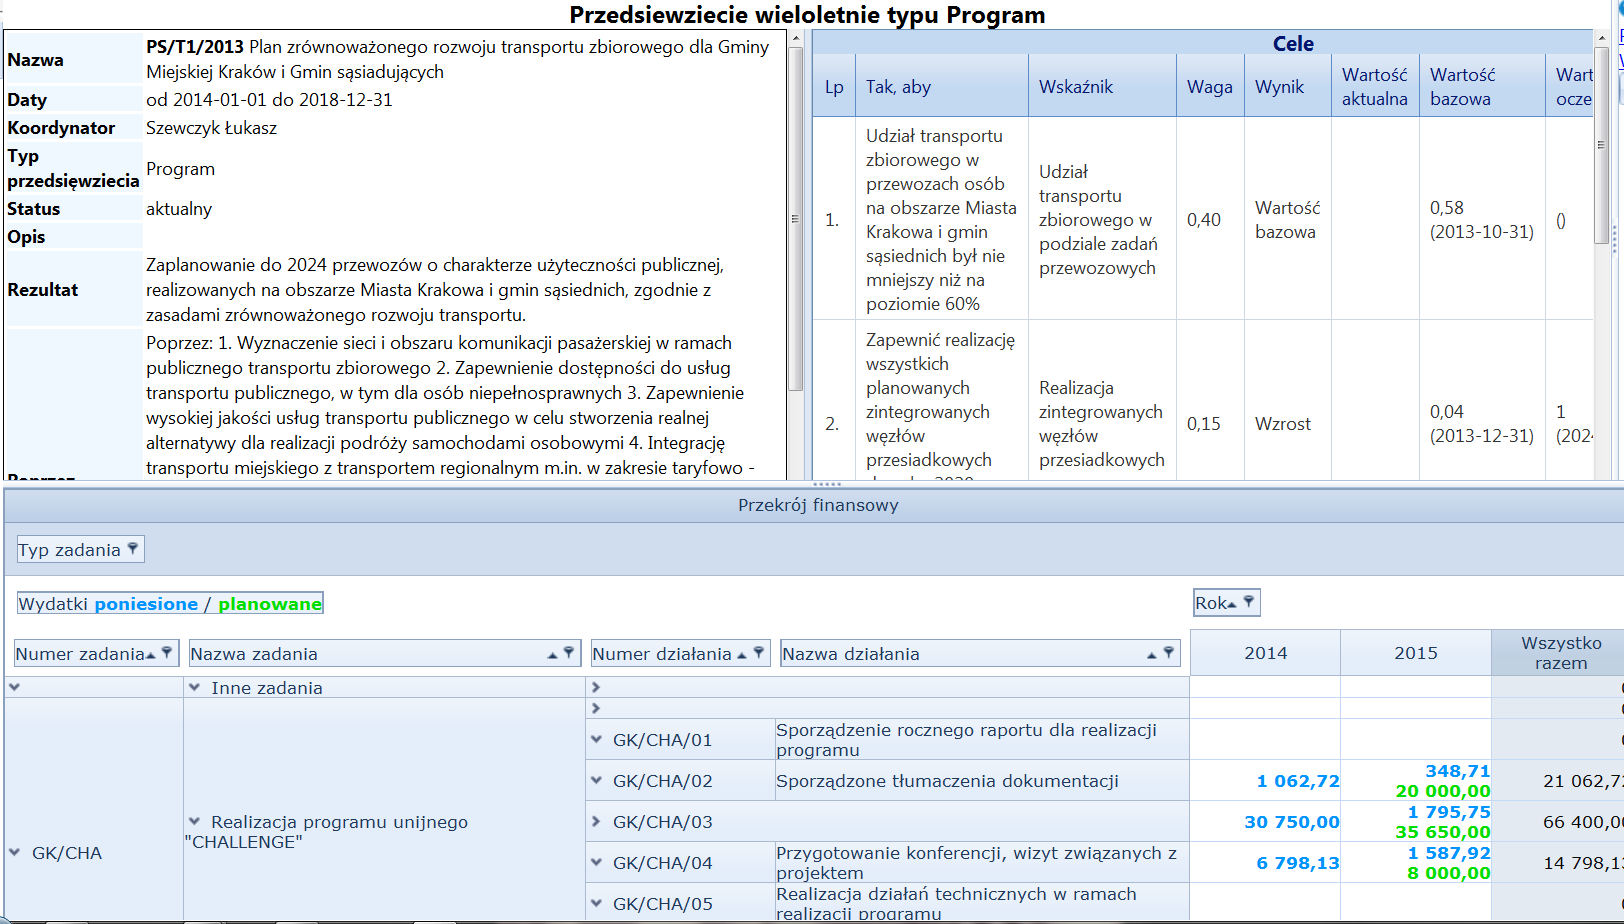Click the Tak, aby column header
The height and width of the screenshot is (924, 1624).
pyautogui.click(x=942, y=87)
